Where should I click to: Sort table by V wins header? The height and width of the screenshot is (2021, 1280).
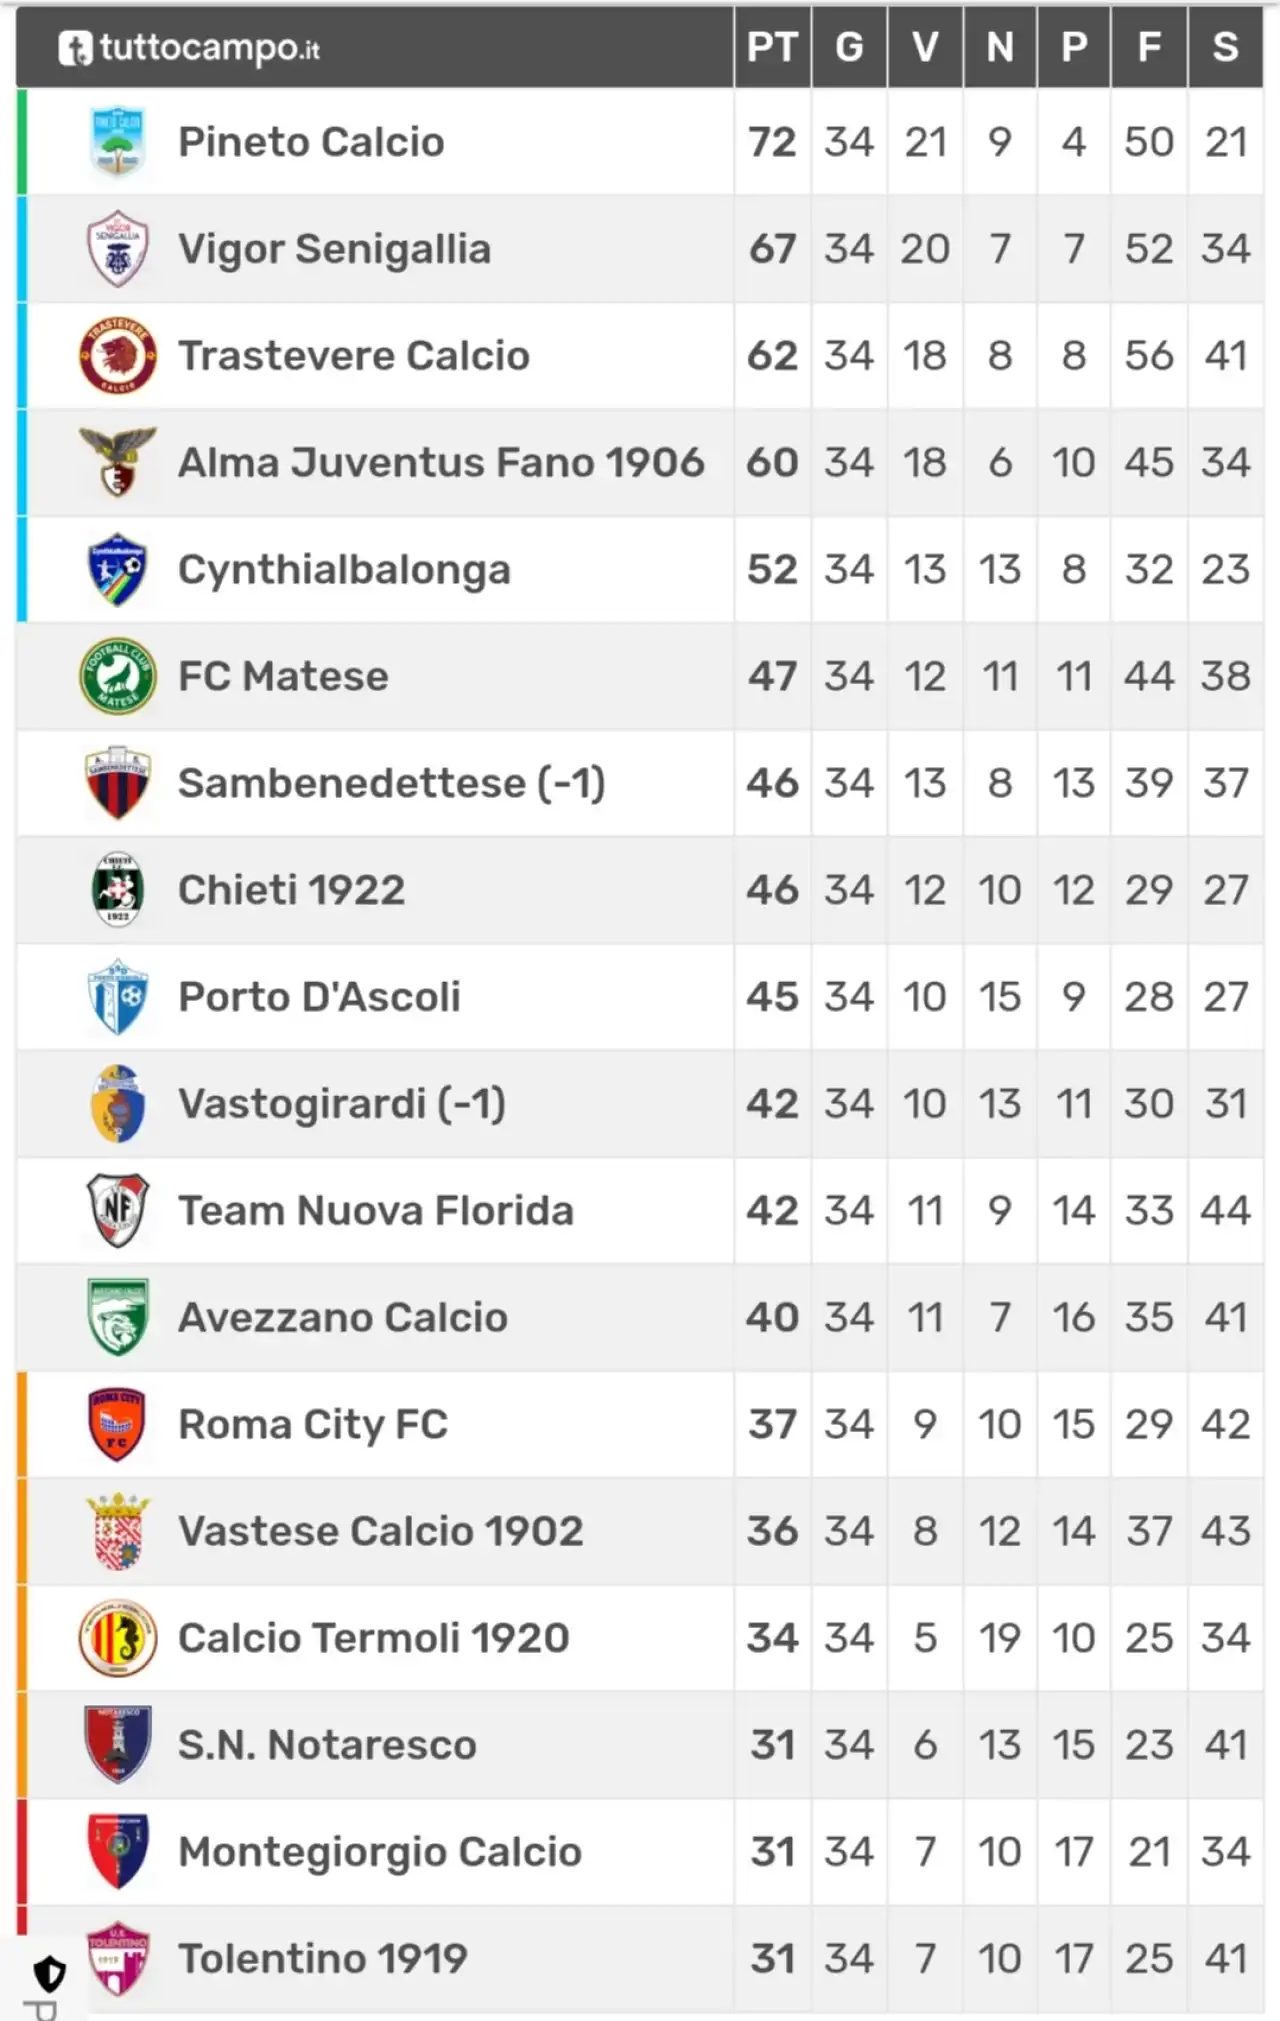click(x=925, y=47)
